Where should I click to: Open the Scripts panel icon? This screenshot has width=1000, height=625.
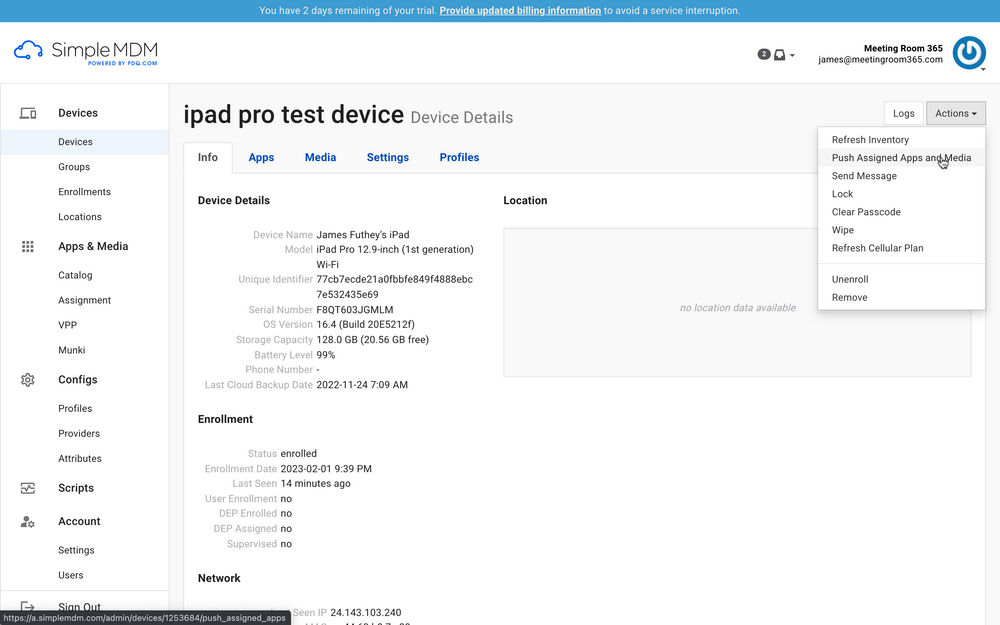coord(27,488)
